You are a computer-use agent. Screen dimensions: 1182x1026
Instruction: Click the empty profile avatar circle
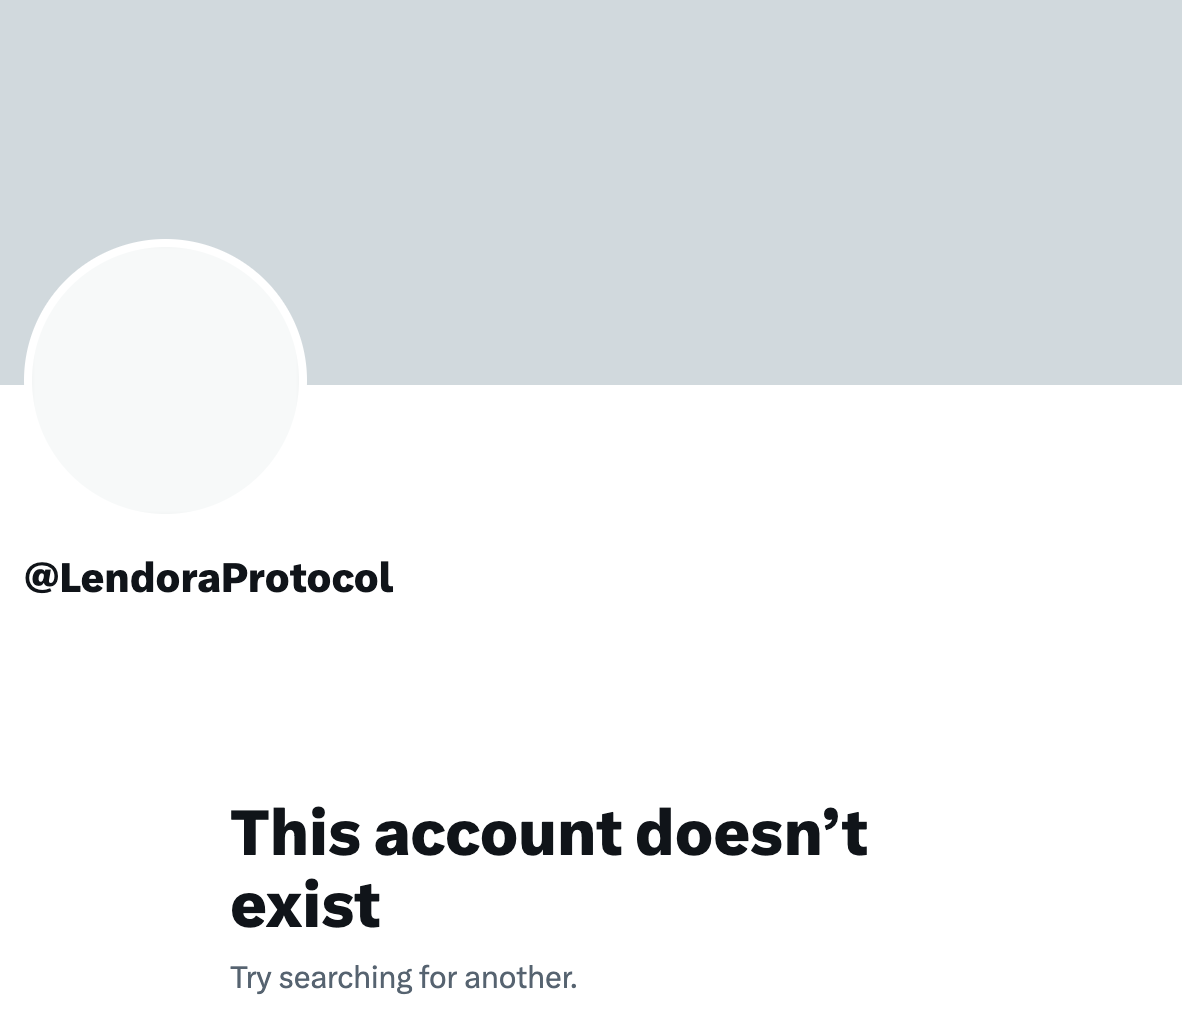tap(165, 380)
